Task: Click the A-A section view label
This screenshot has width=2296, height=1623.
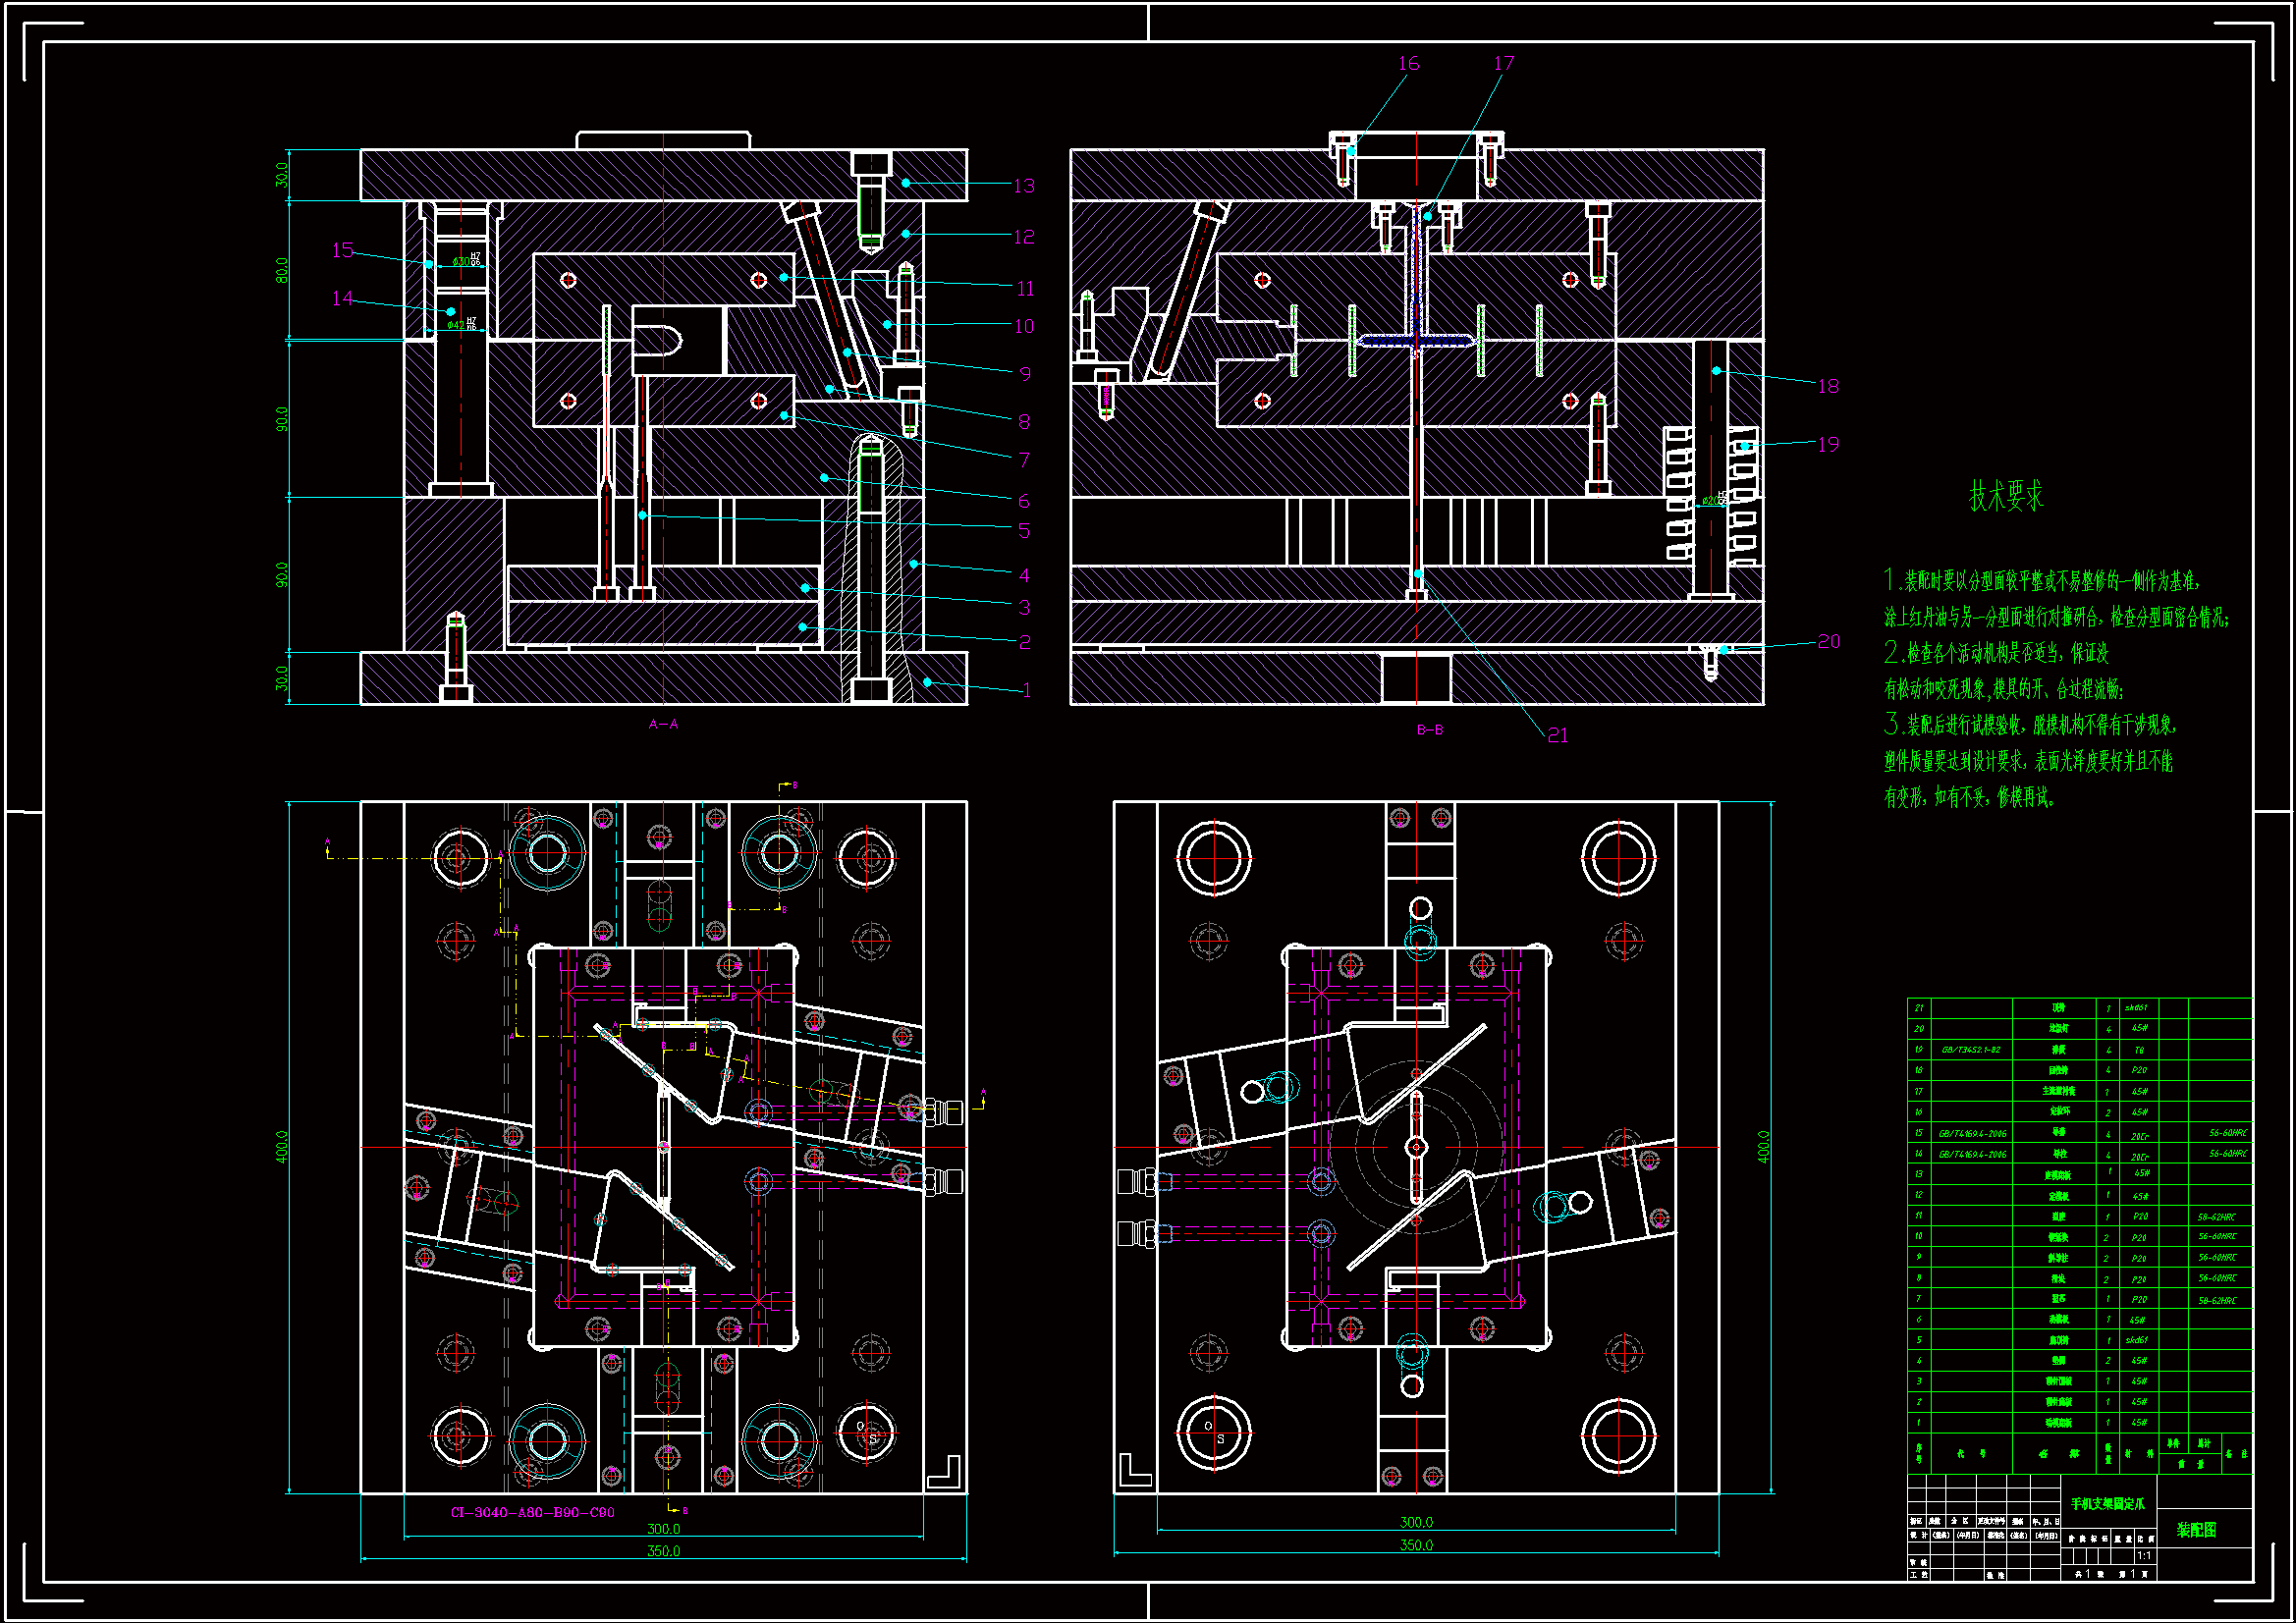Action: [x=663, y=724]
